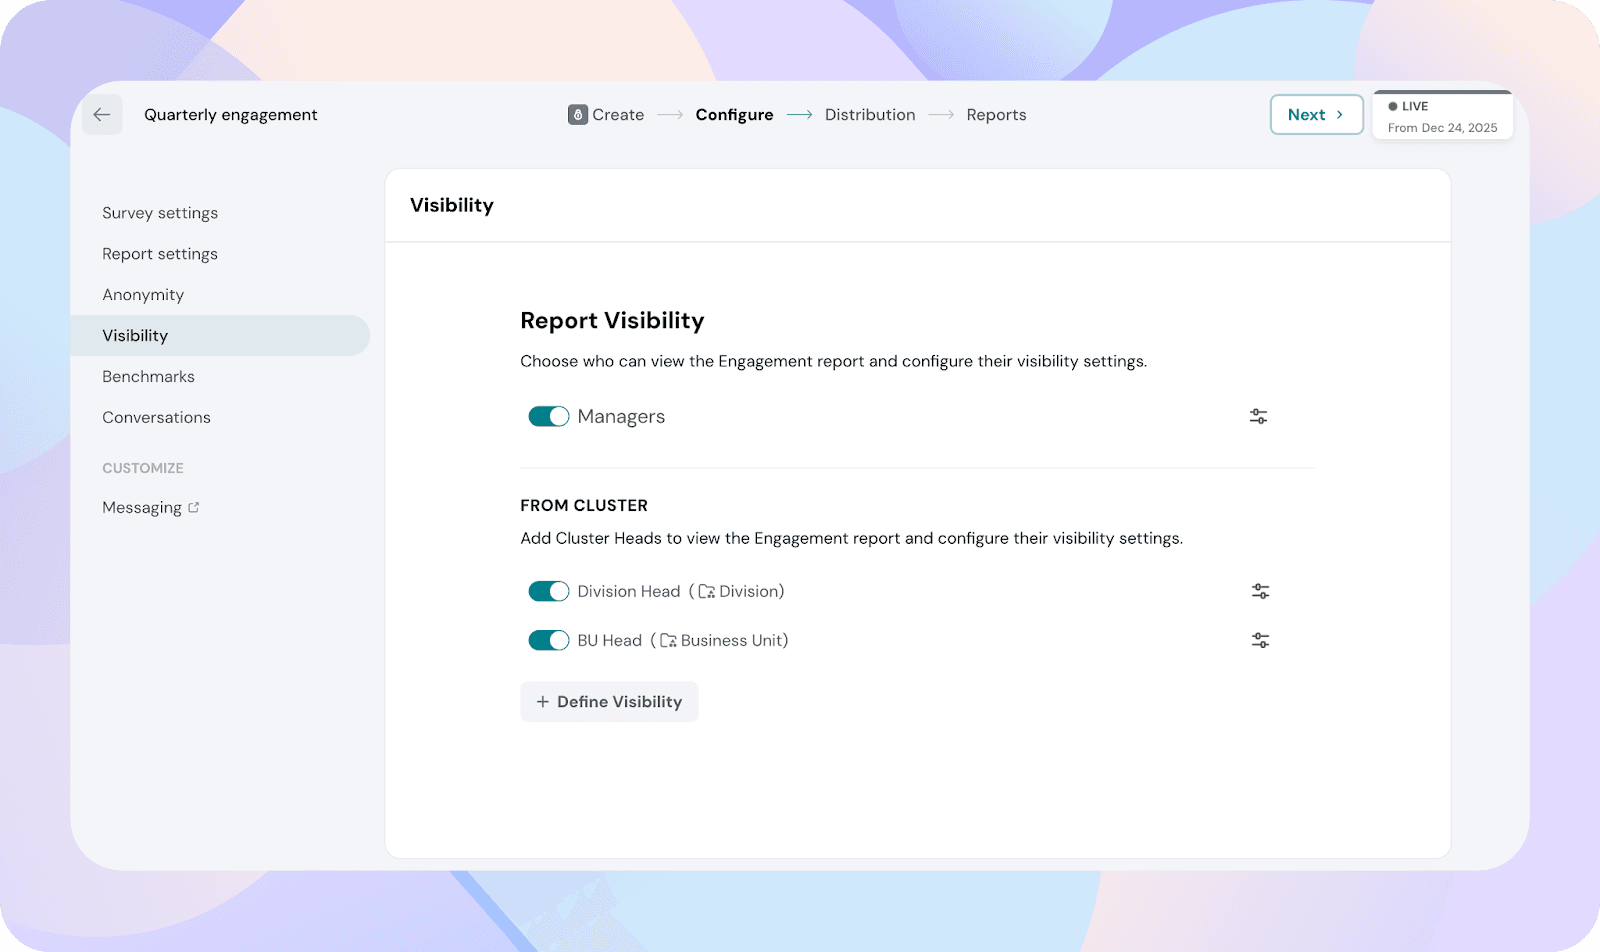Image resolution: width=1600 pixels, height=952 pixels.
Task: Go to Conversations settings
Action: coord(156,418)
